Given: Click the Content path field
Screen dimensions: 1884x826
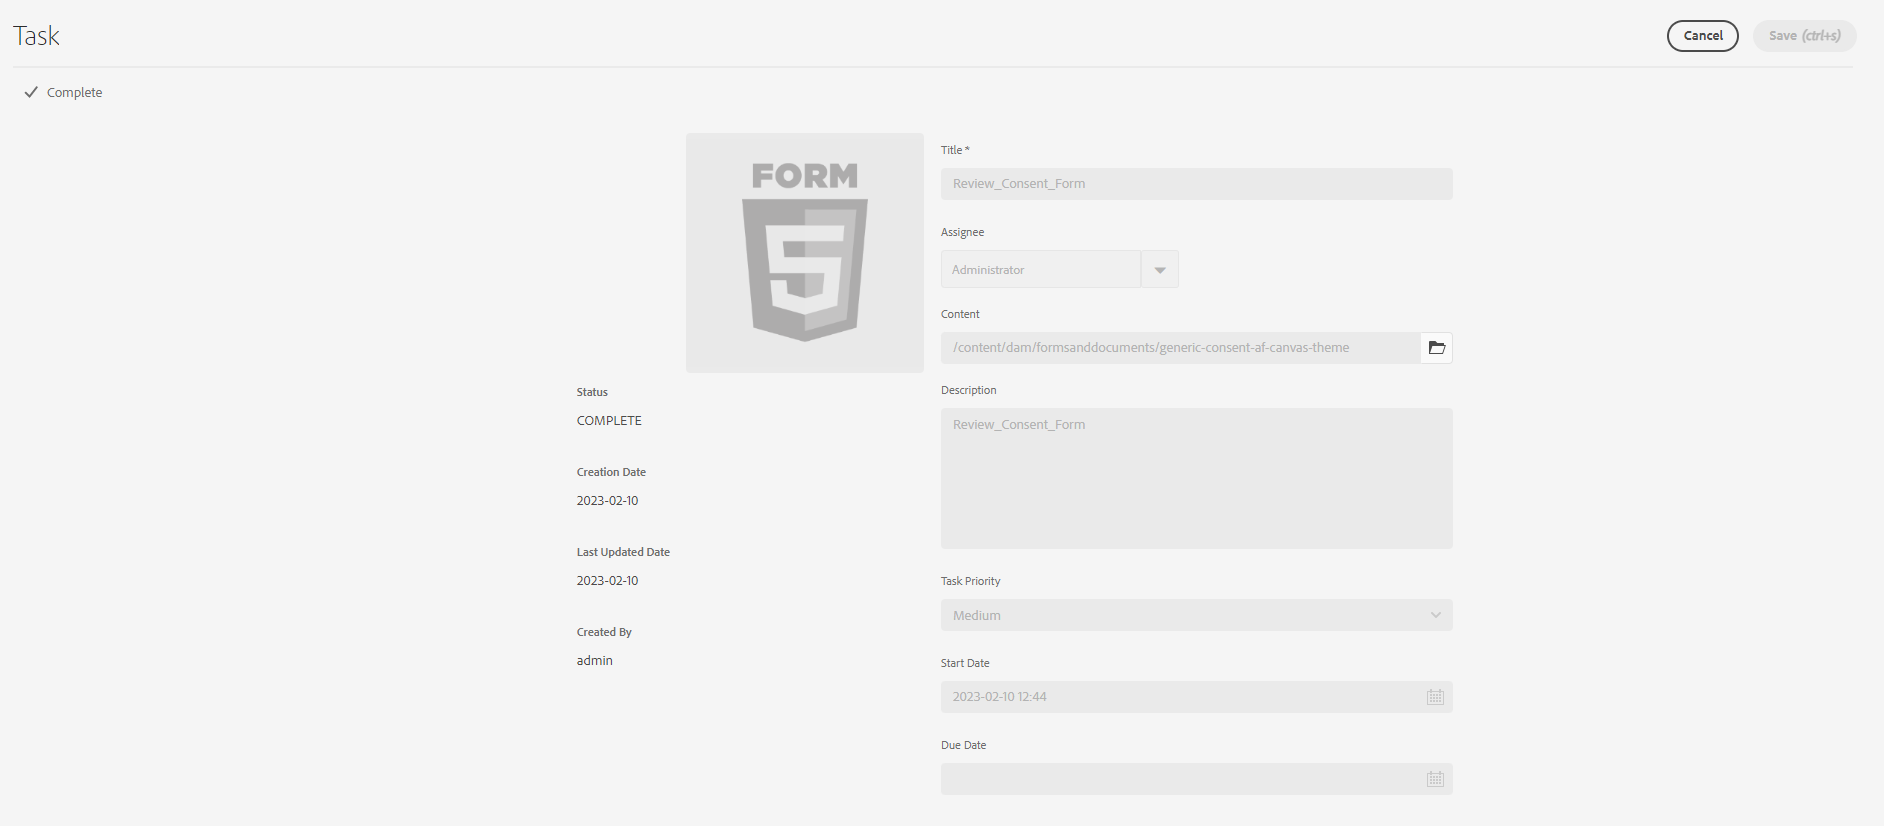Looking at the screenshot, I should (1180, 348).
